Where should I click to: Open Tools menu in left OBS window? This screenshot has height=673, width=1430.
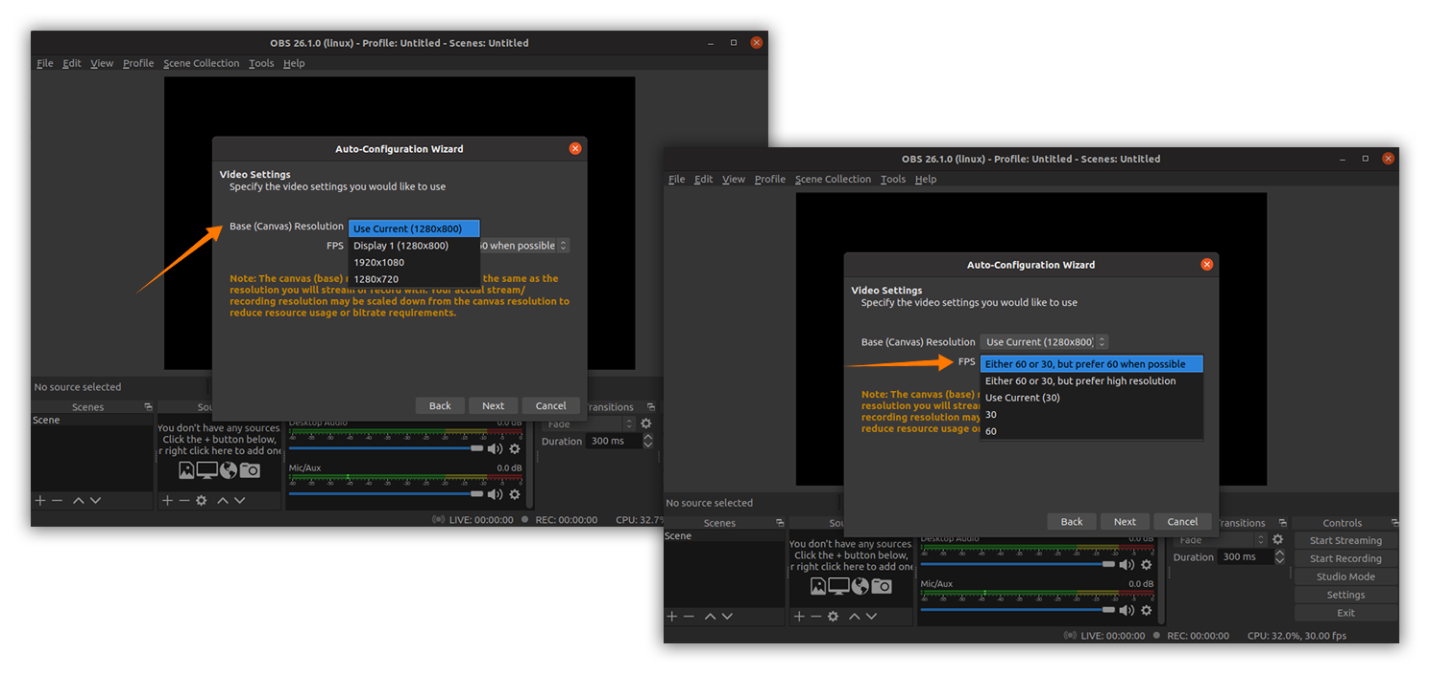261,63
